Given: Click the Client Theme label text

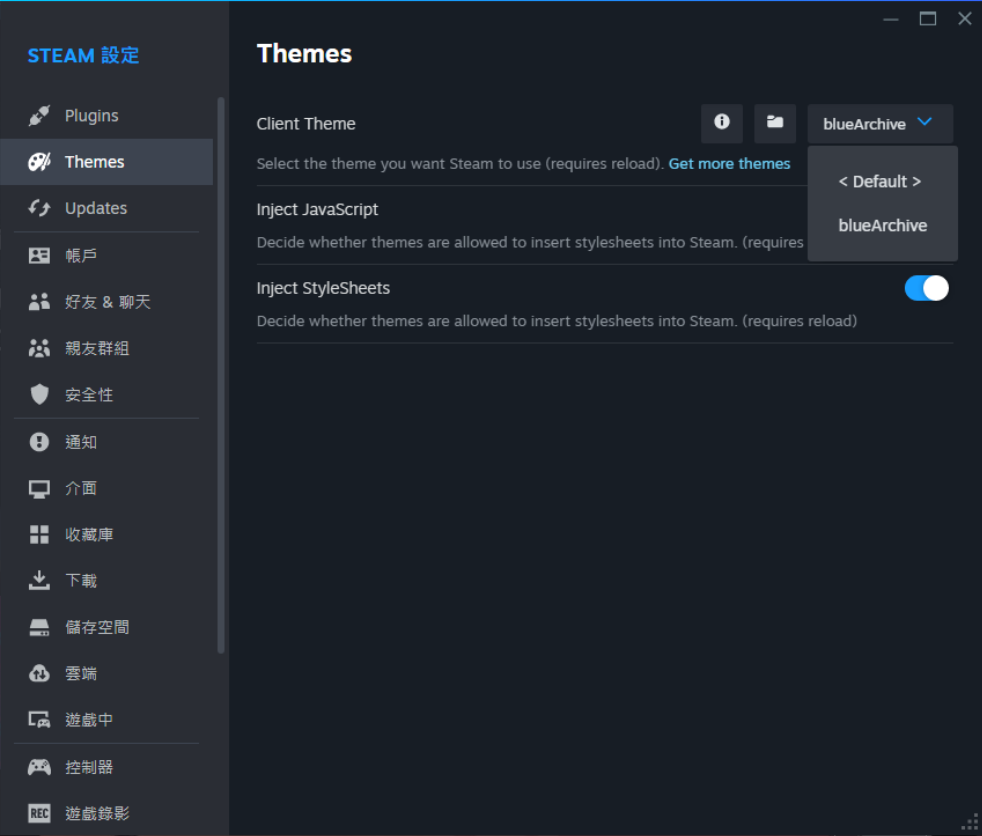Looking at the screenshot, I should pos(306,123).
